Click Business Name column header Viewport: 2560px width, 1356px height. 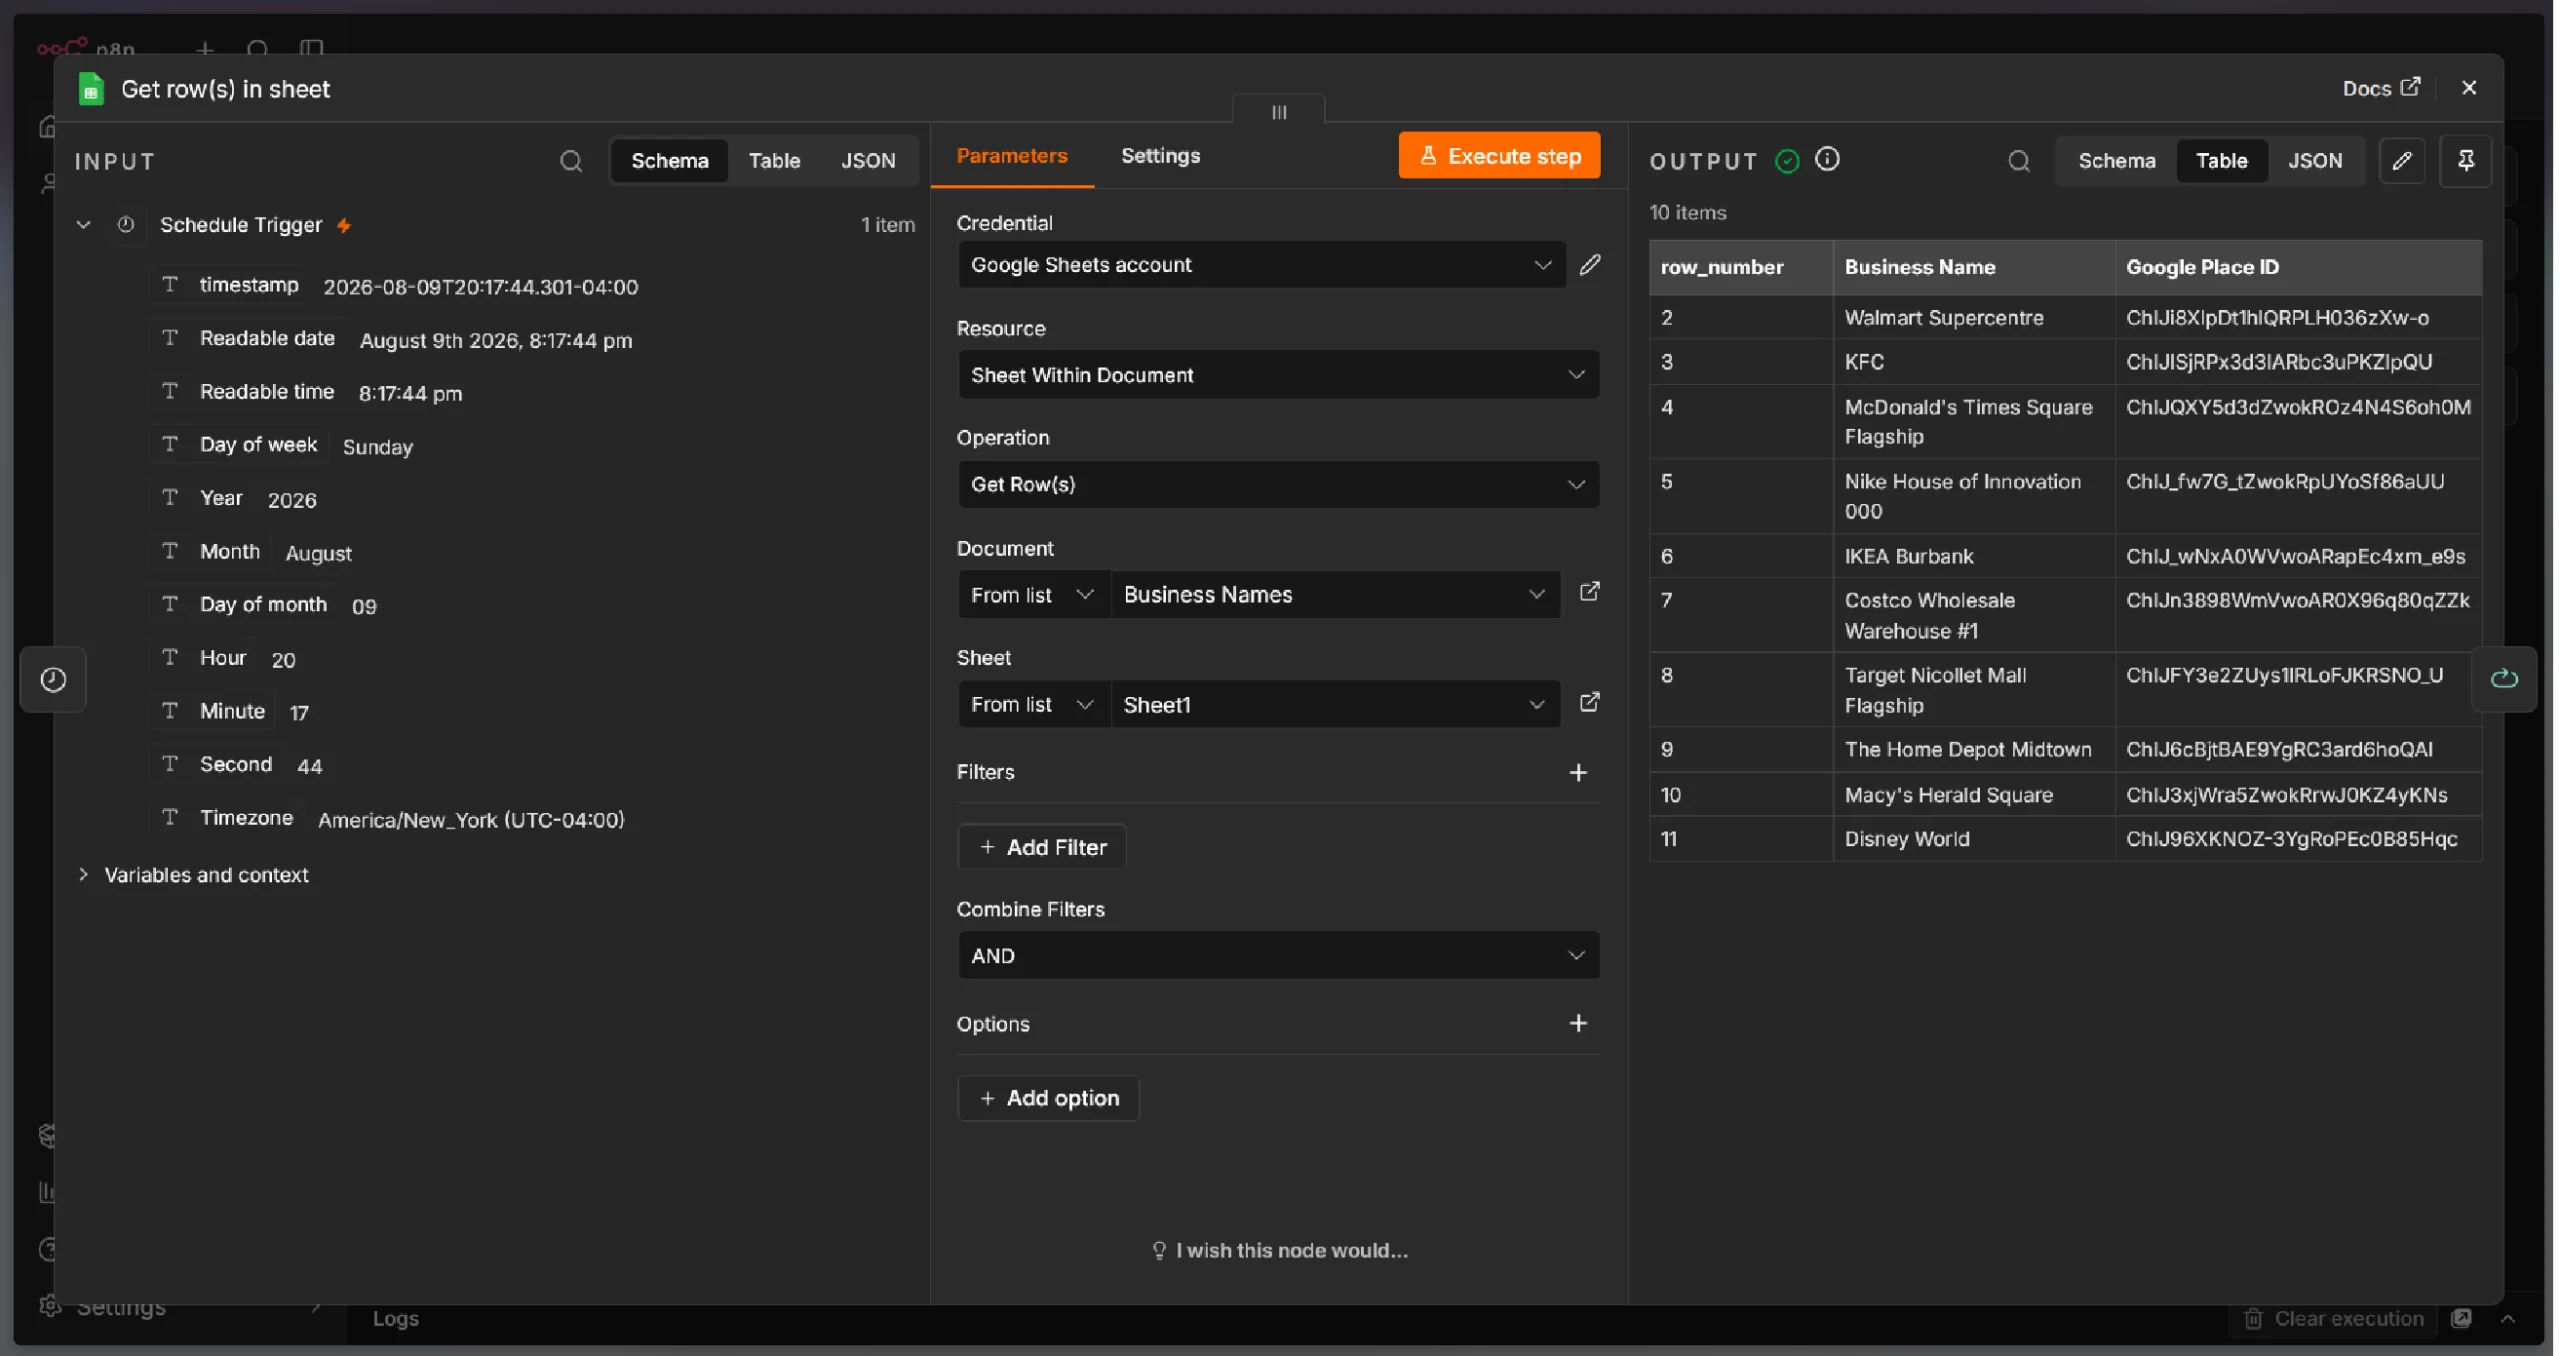(x=1974, y=267)
